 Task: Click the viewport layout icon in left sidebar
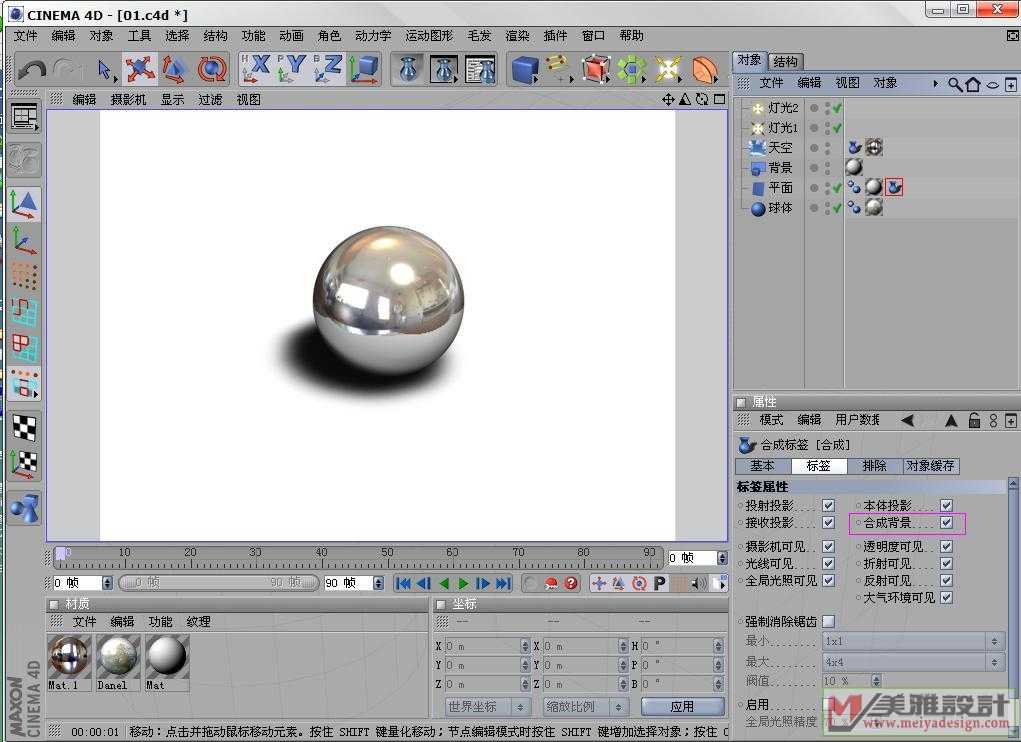point(25,118)
